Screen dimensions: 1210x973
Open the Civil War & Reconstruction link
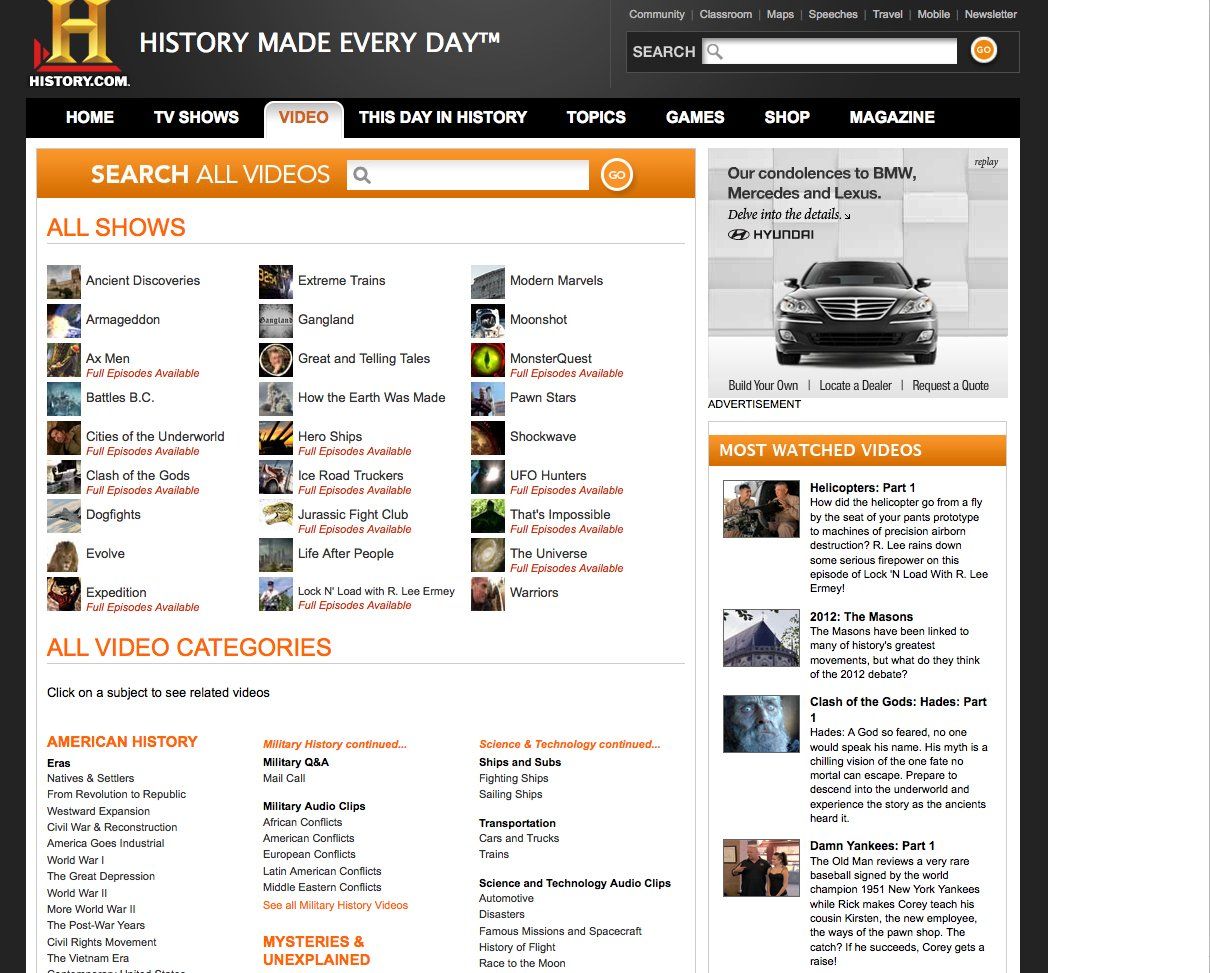[x=112, y=827]
